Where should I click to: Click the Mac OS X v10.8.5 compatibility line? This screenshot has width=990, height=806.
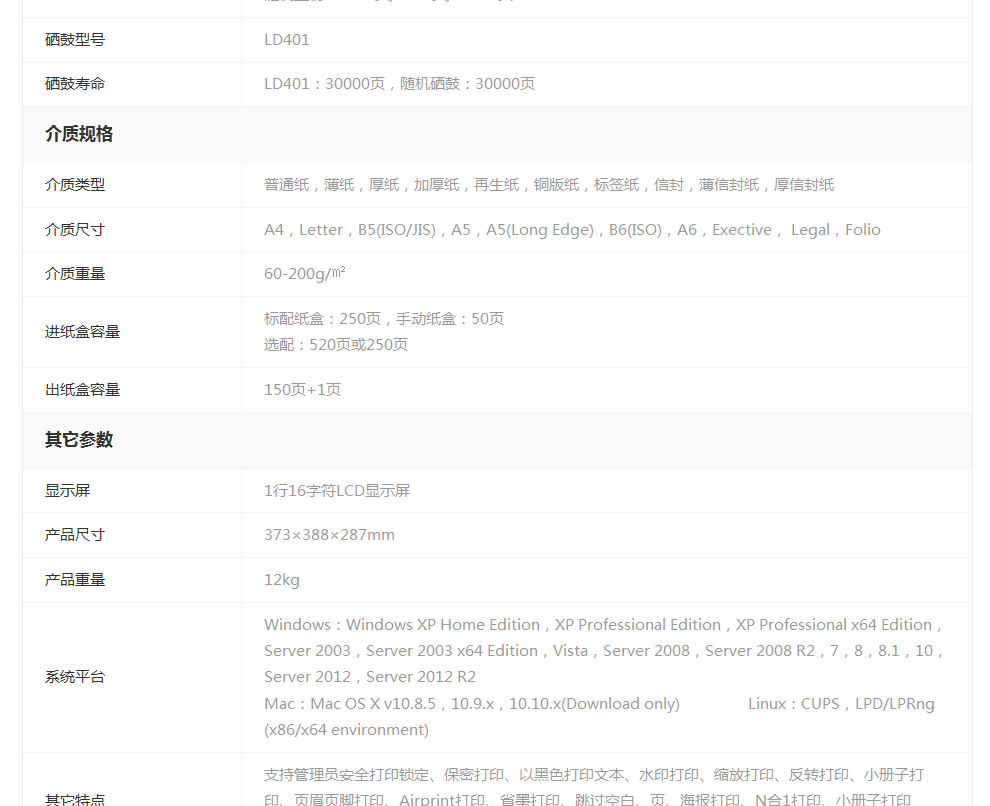point(472,704)
